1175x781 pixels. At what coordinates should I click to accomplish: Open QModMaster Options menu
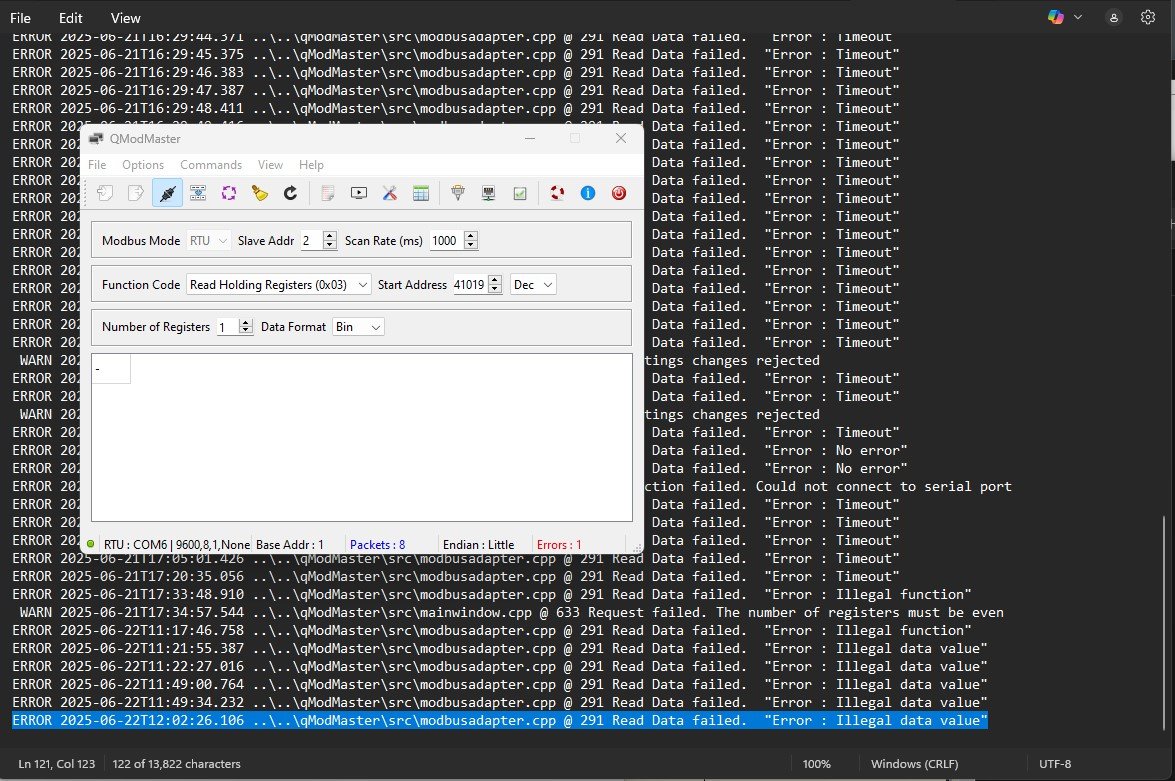(x=143, y=165)
